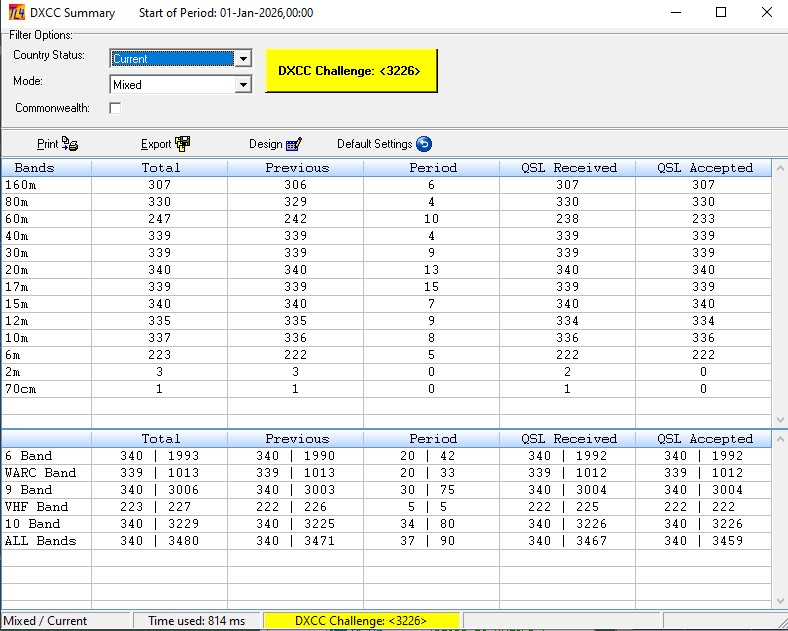Select the 6 Band summary row label

click(x=29, y=456)
